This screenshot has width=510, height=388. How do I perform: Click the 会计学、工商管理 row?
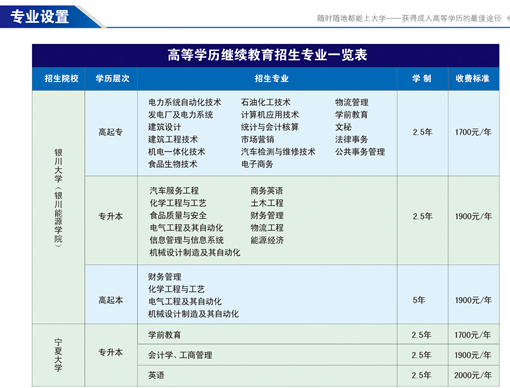(267, 355)
